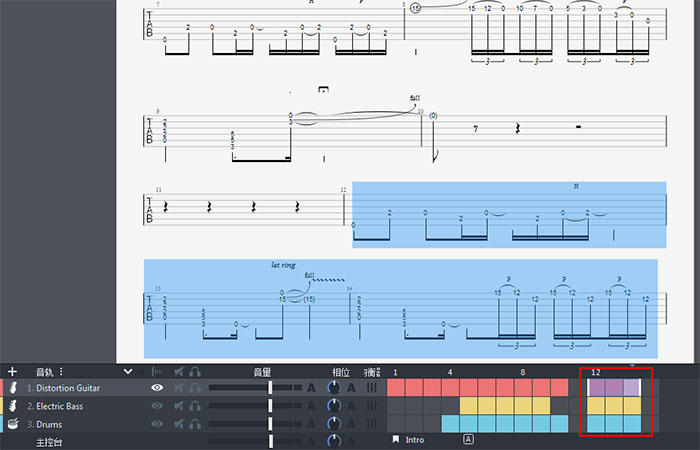Click the volume automation A for Distortion Guitar
Image resolution: width=700 pixels, height=450 pixels.
pyautogui.click(x=311, y=388)
